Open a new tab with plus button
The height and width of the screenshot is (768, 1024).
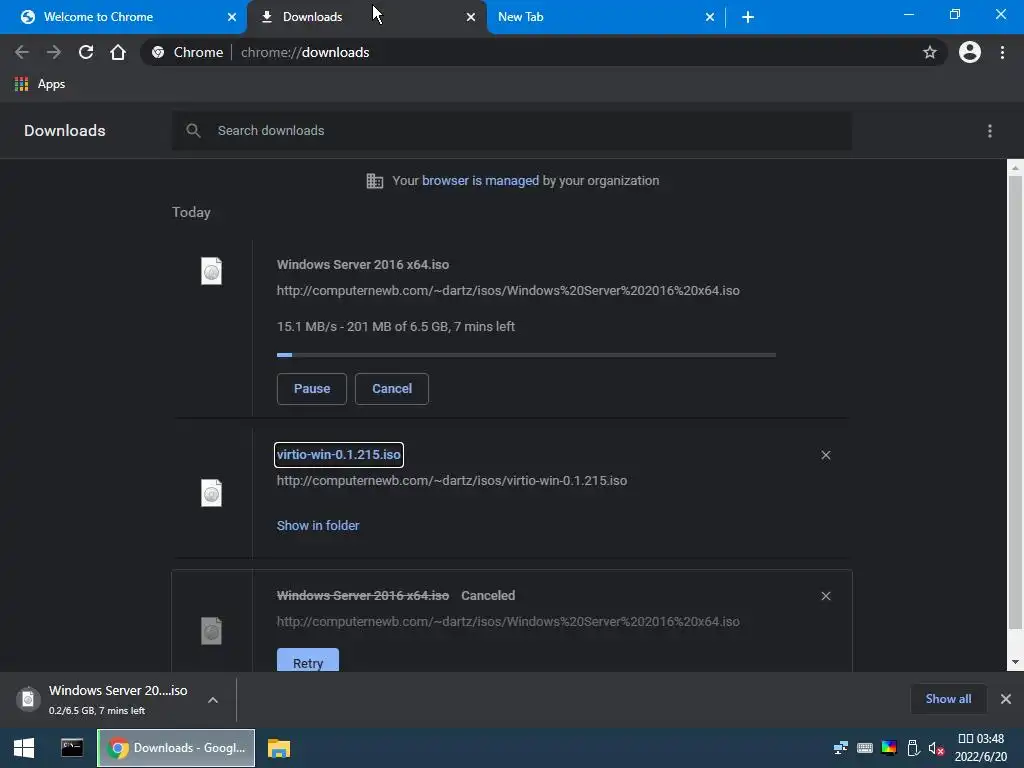pos(748,17)
